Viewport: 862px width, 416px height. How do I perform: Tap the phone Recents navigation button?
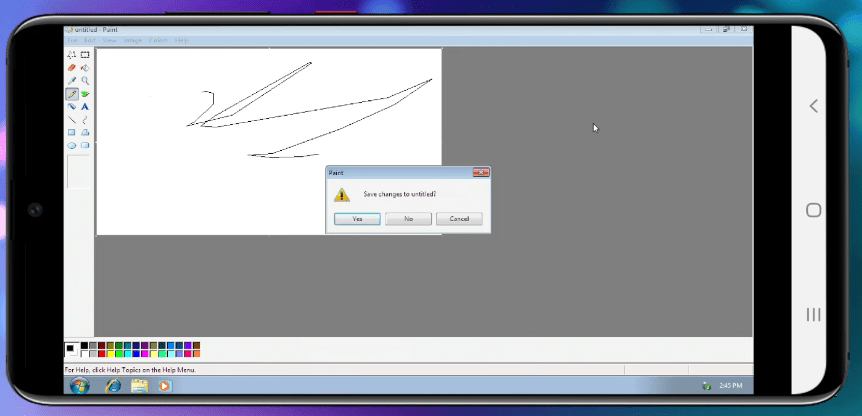coord(814,314)
